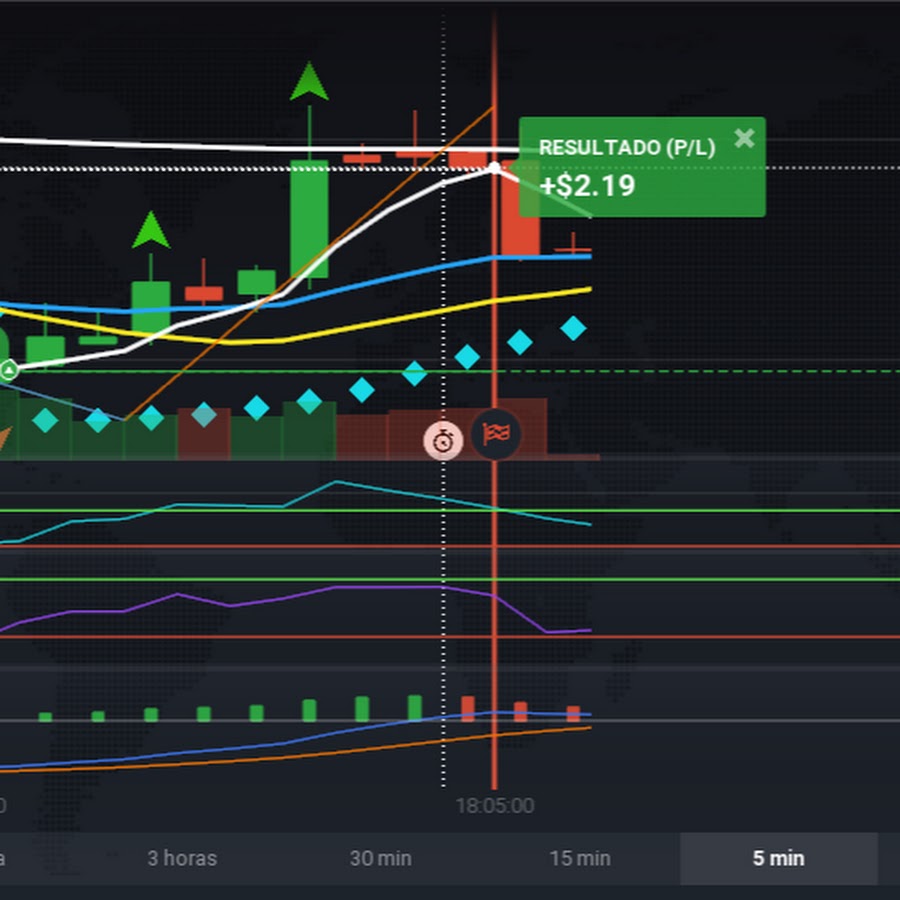This screenshot has width=900, height=900.
Task: Switch to the 30 min timeframe
Action: coord(380,858)
